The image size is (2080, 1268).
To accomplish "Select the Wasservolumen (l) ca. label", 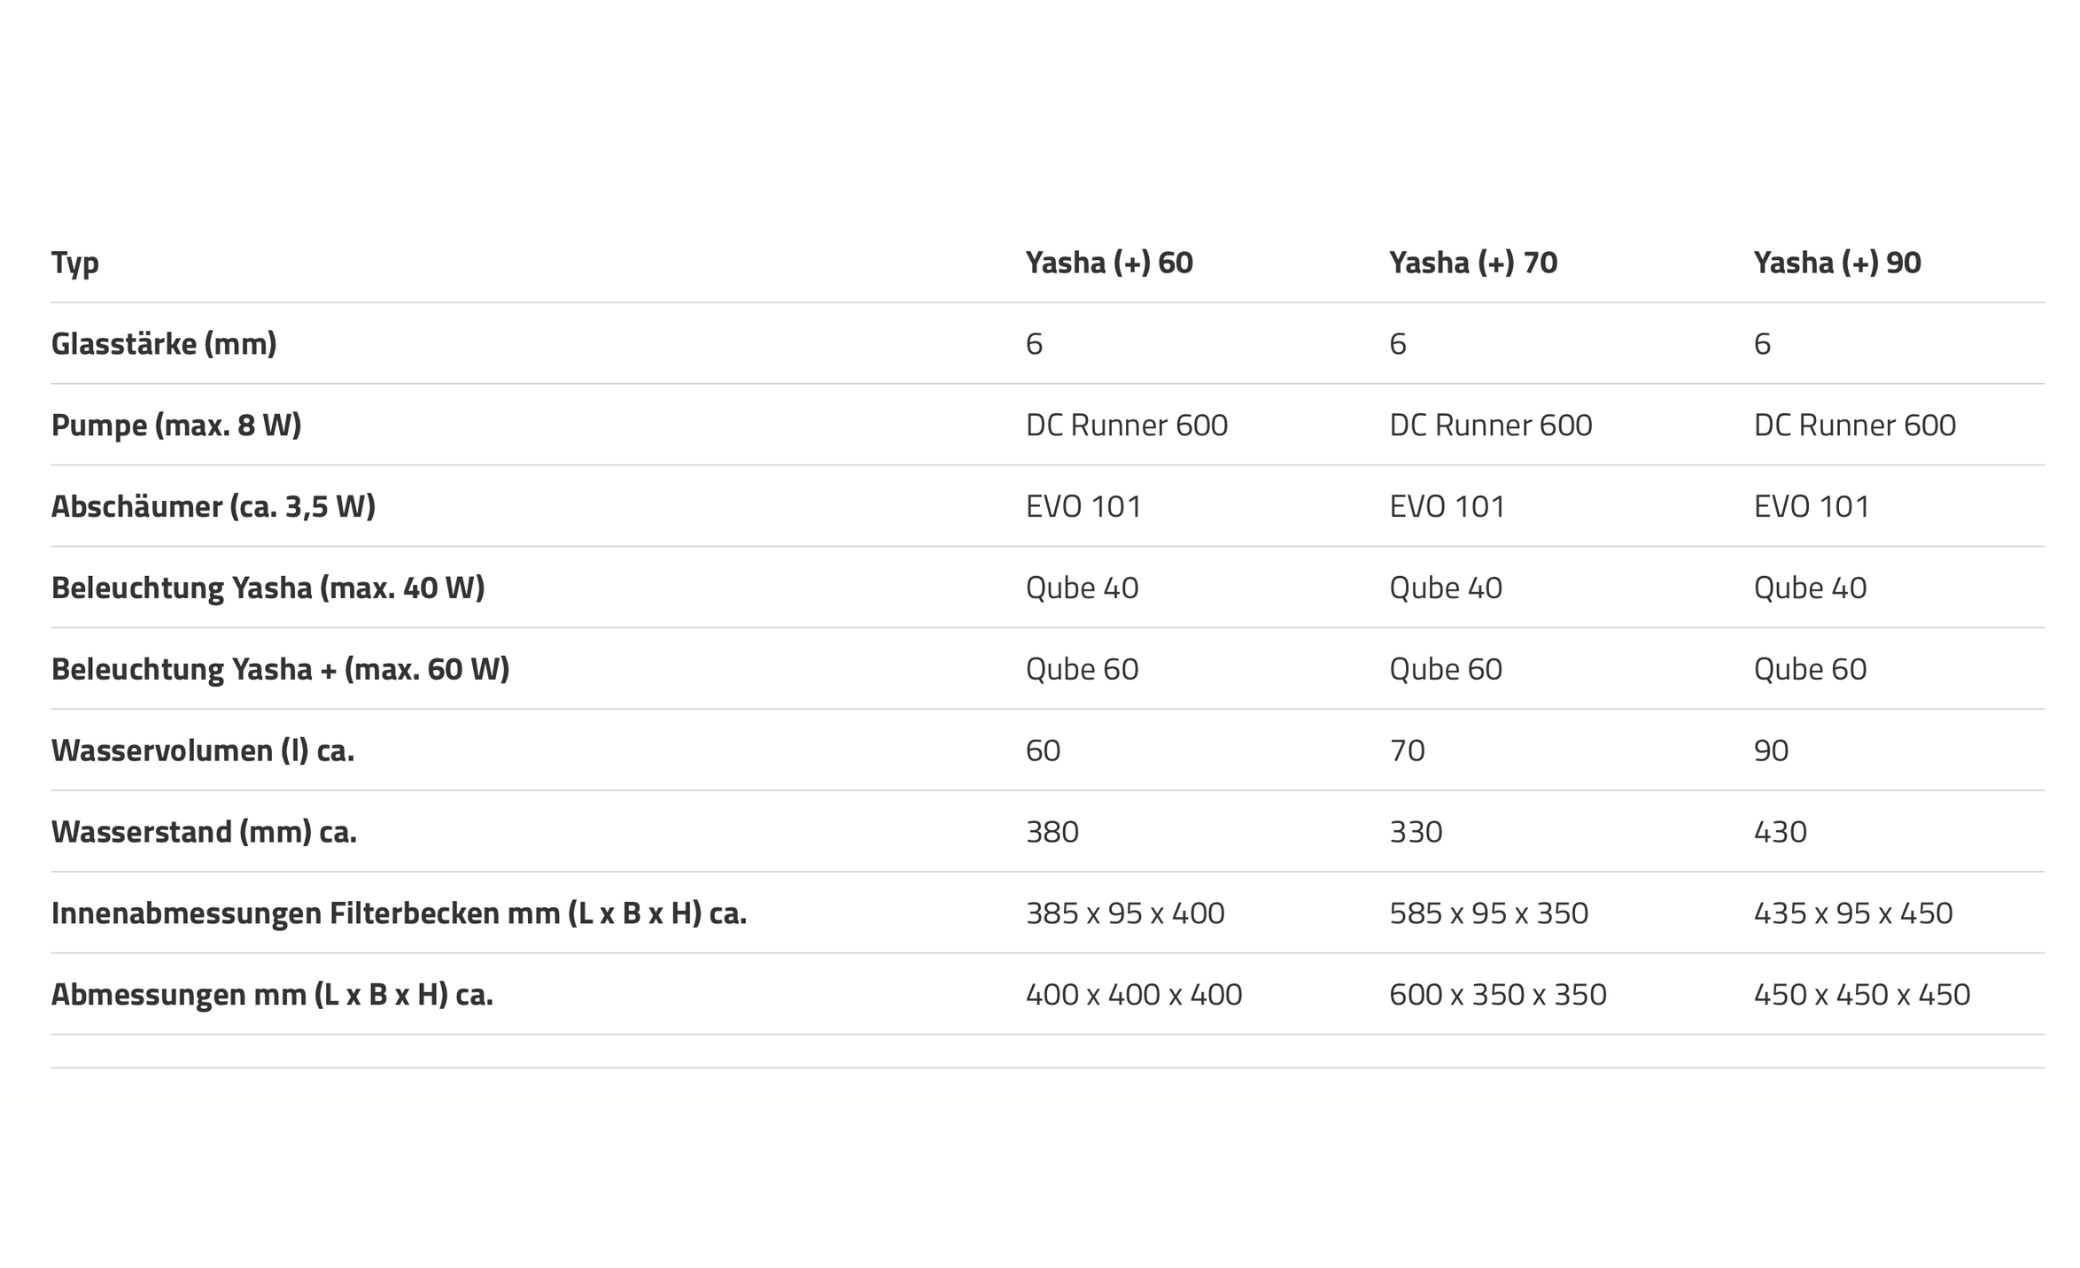I will tap(203, 750).
